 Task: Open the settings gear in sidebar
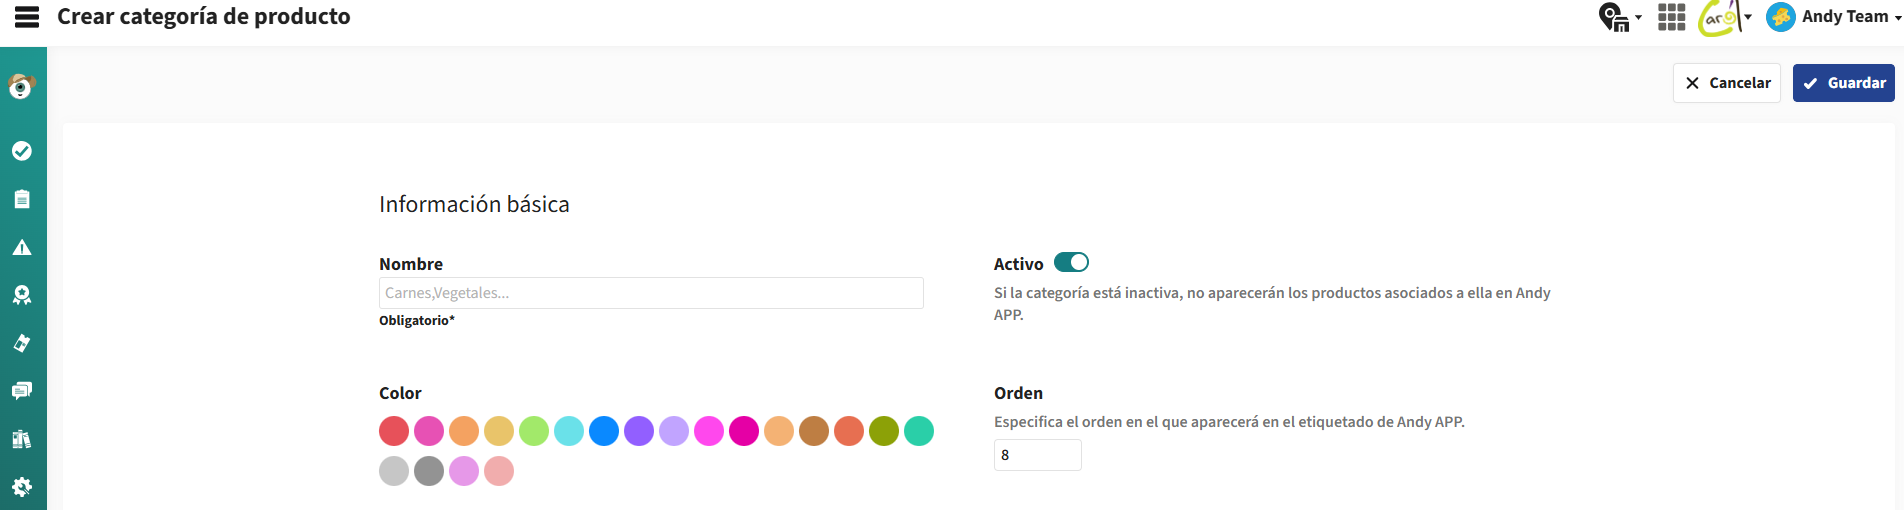[x=22, y=487]
